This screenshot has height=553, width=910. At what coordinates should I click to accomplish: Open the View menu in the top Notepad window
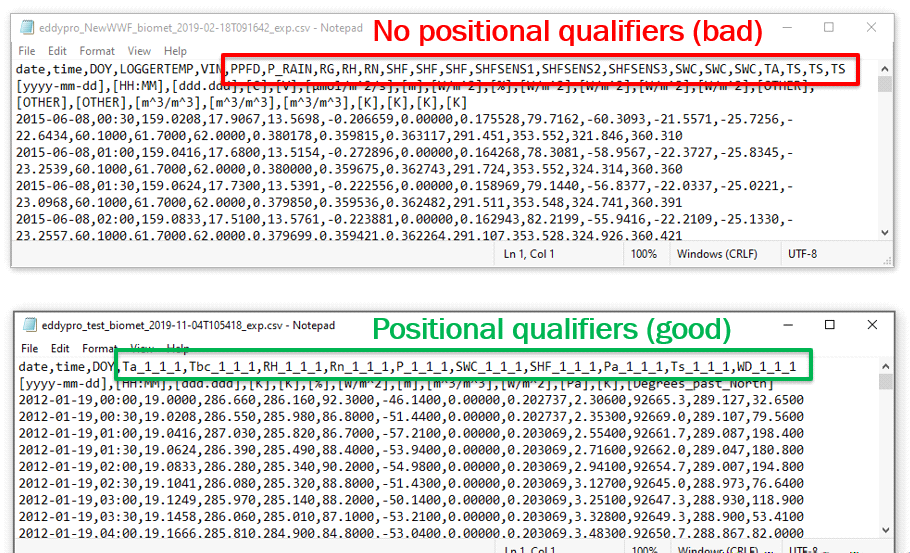click(x=139, y=51)
